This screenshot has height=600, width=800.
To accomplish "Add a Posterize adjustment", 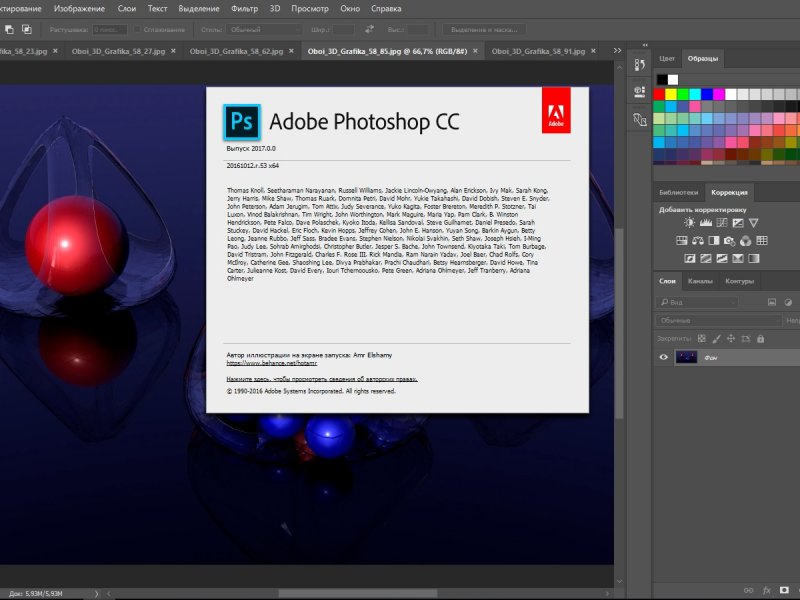I will (706, 259).
